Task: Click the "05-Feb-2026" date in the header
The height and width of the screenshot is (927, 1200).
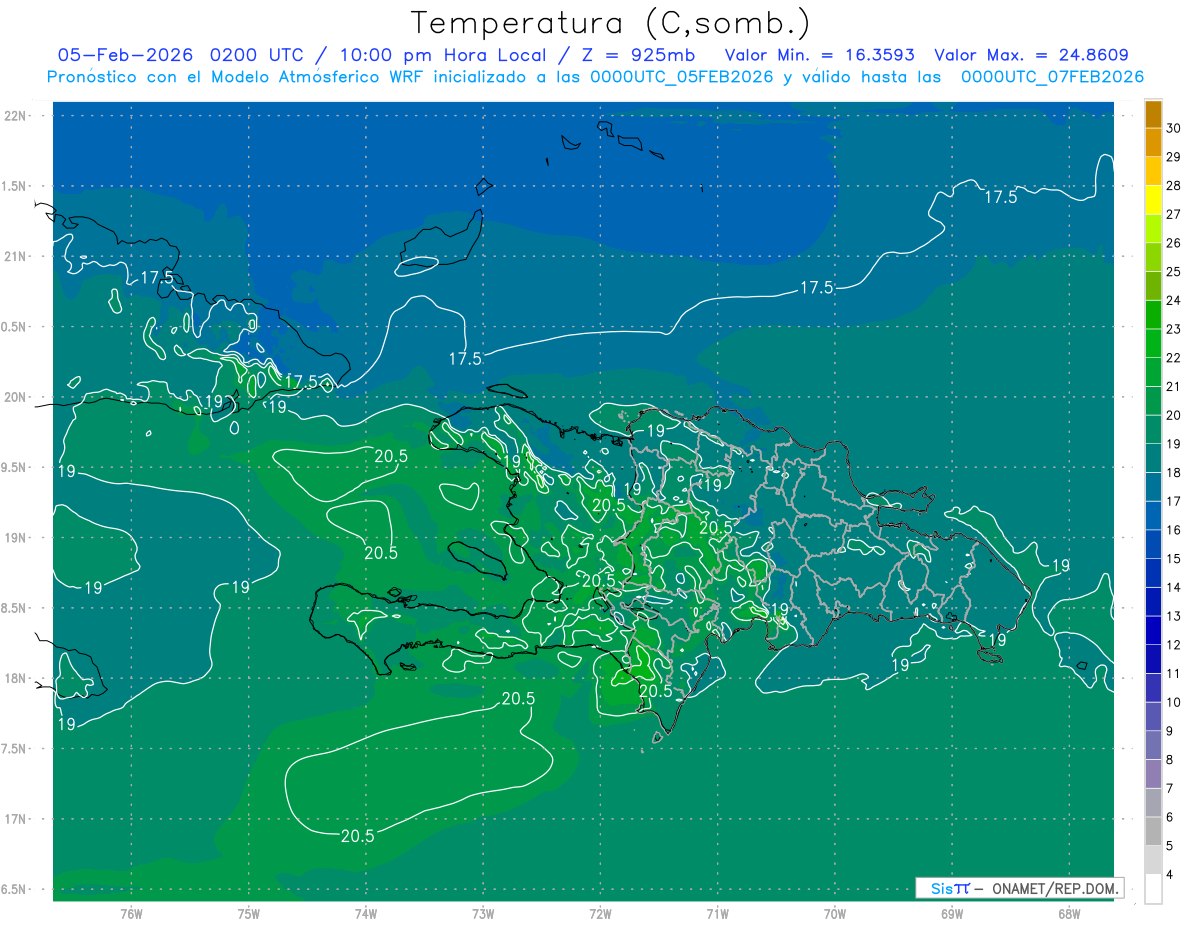Action: click(124, 55)
